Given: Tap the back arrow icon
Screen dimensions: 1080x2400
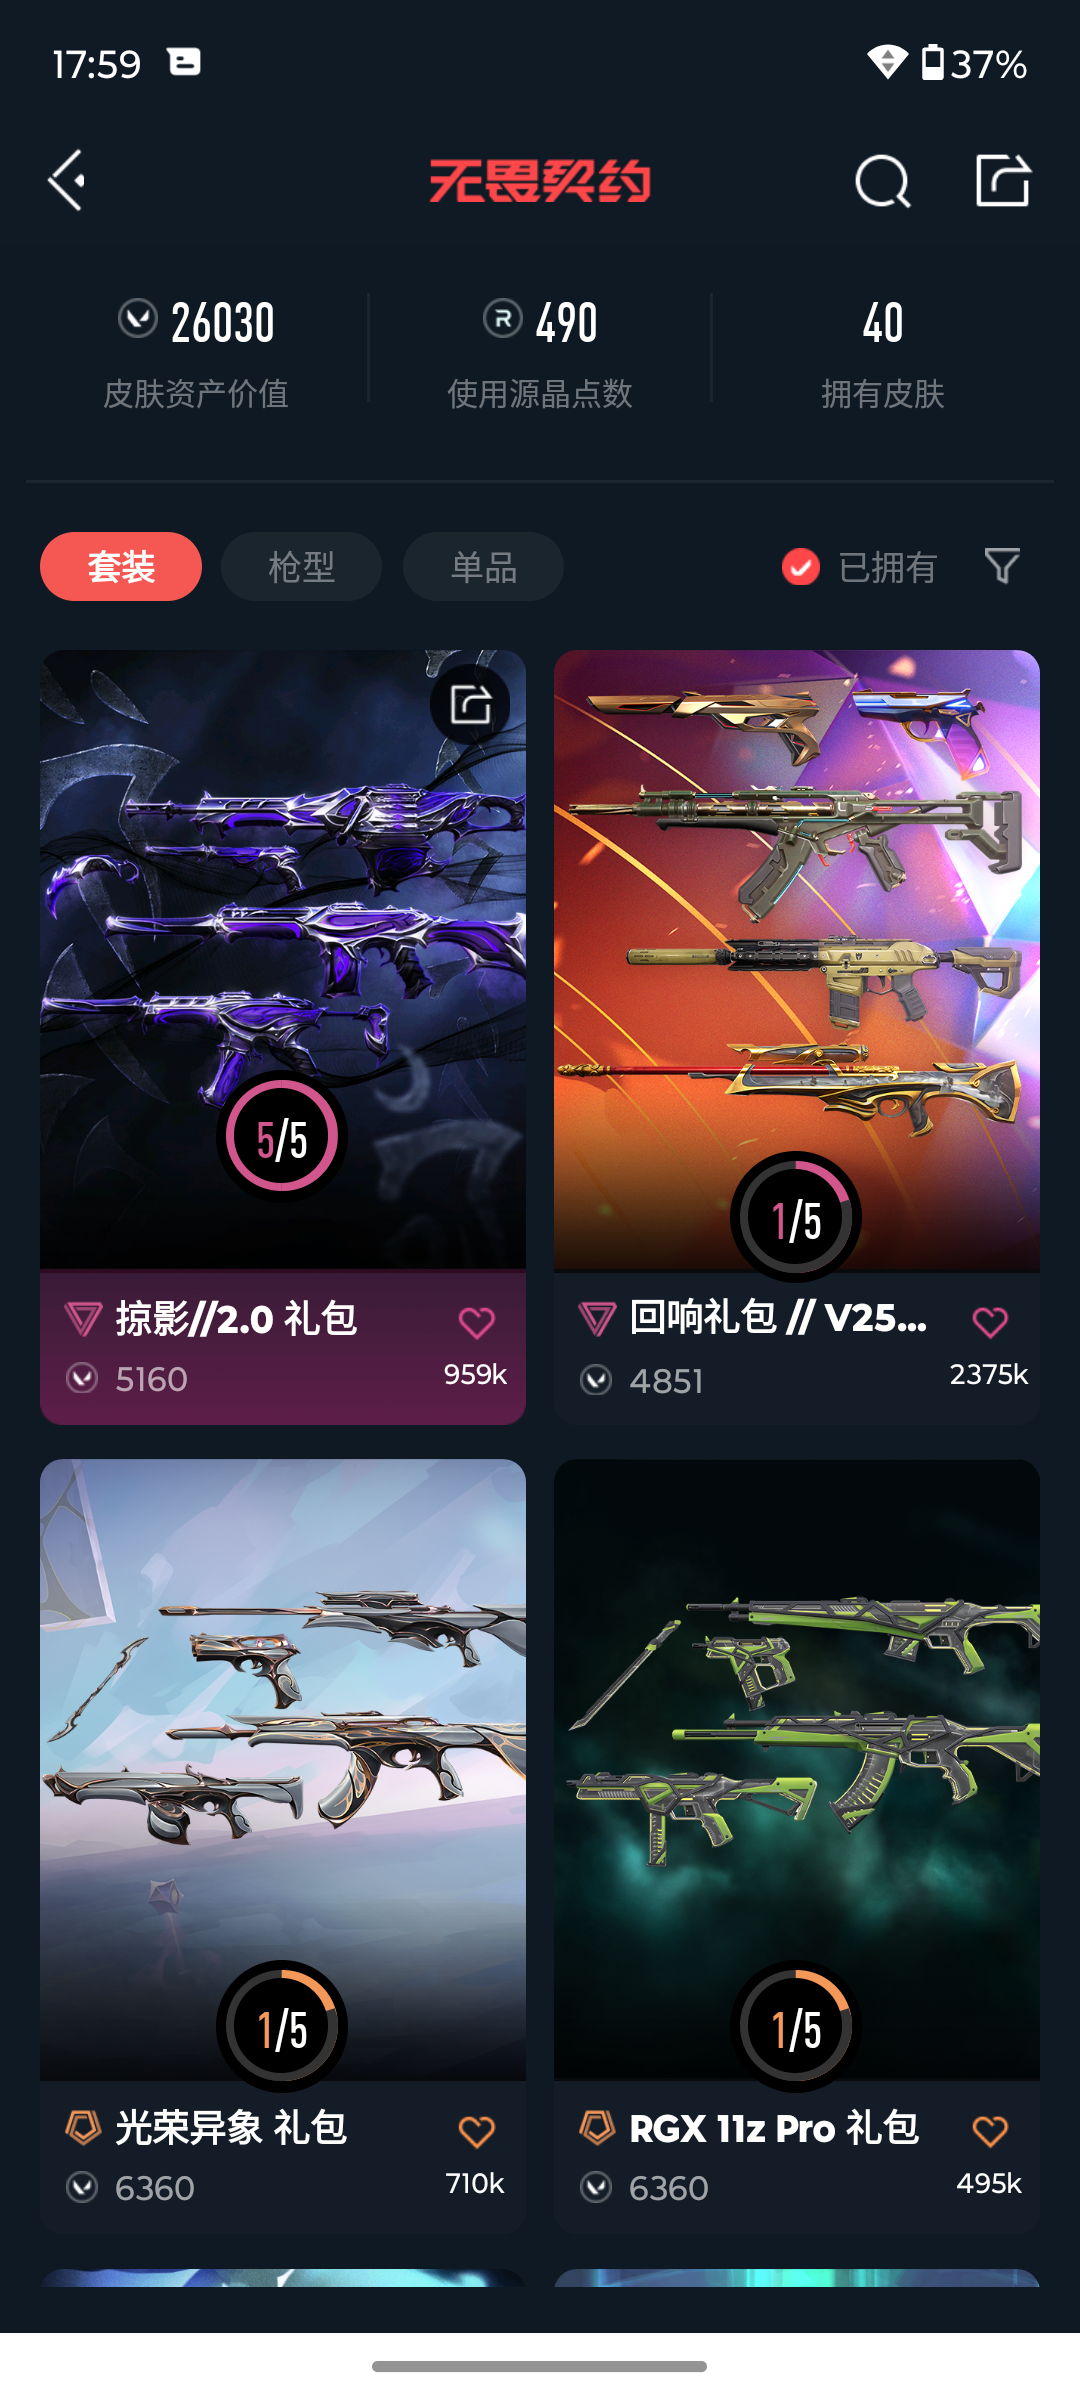Looking at the screenshot, I should (x=68, y=181).
